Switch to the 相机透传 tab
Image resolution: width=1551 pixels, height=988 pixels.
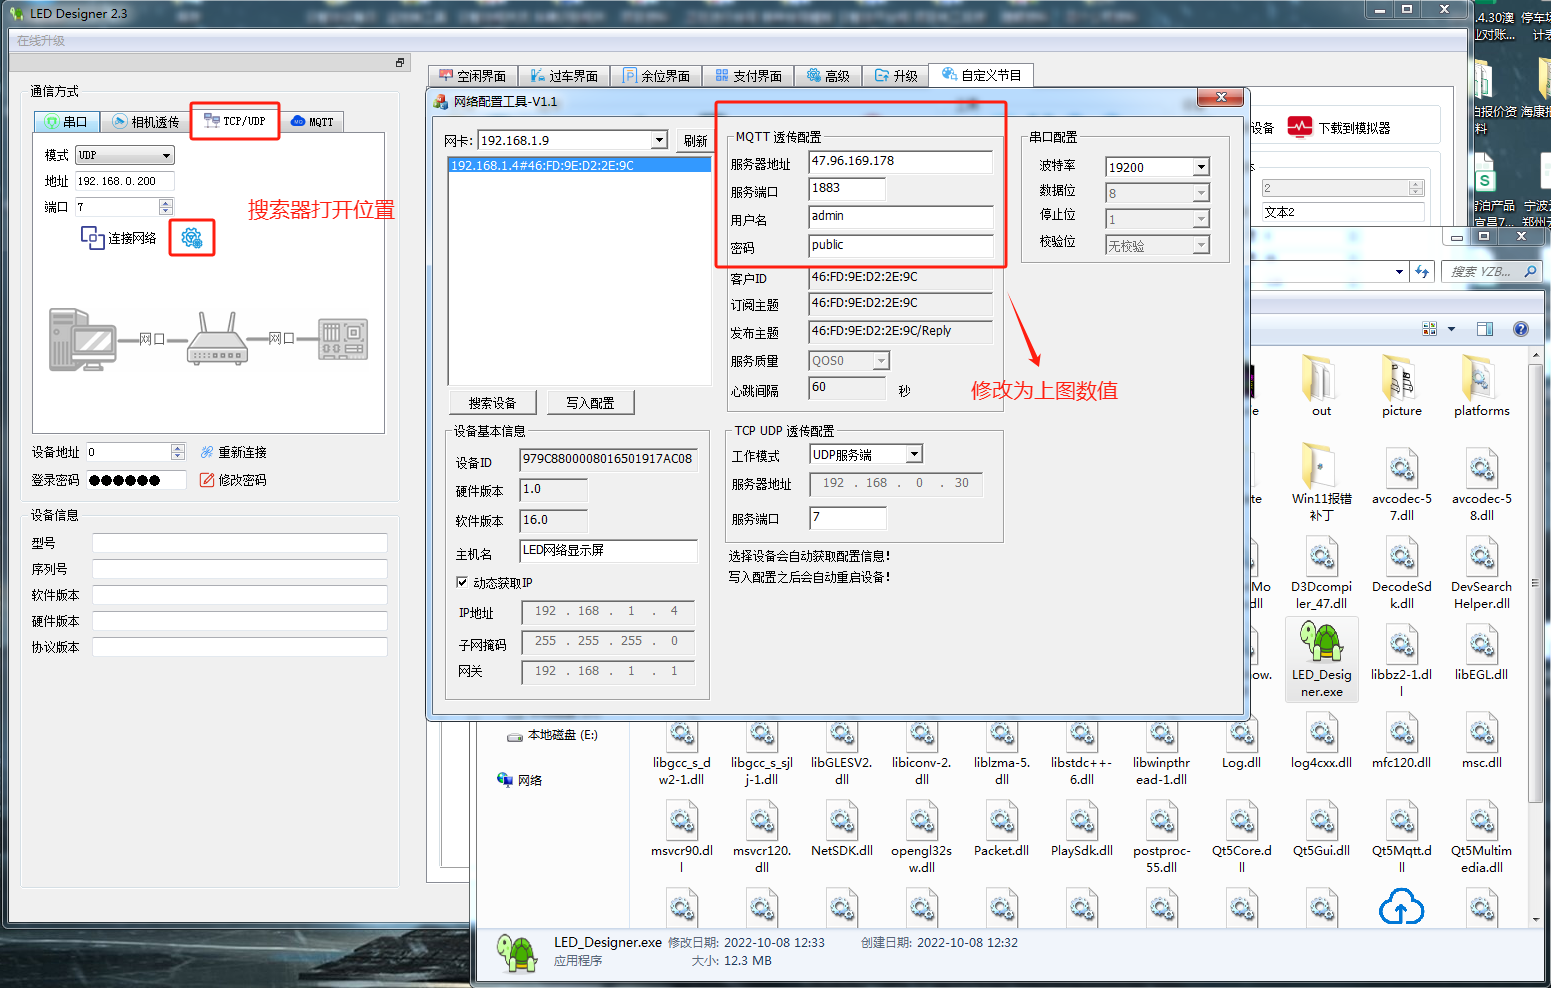tap(146, 122)
